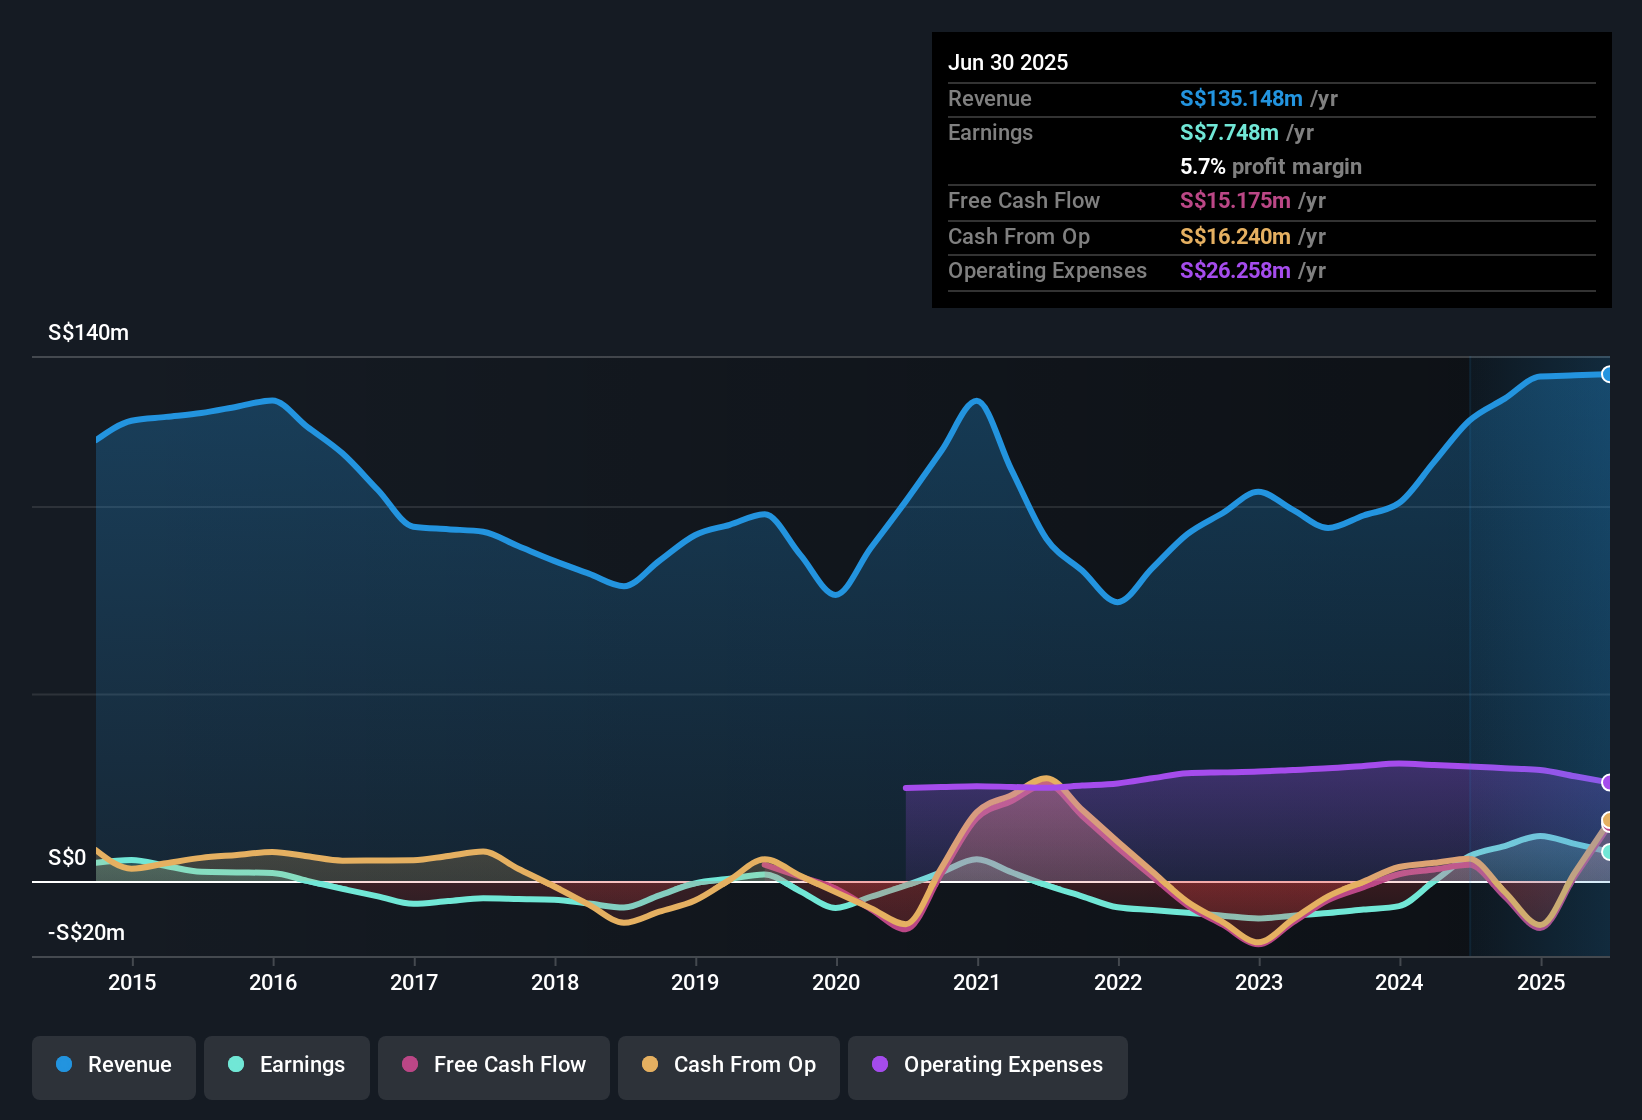
Task: Select the Free Cash Flow legend button
Action: click(493, 1066)
